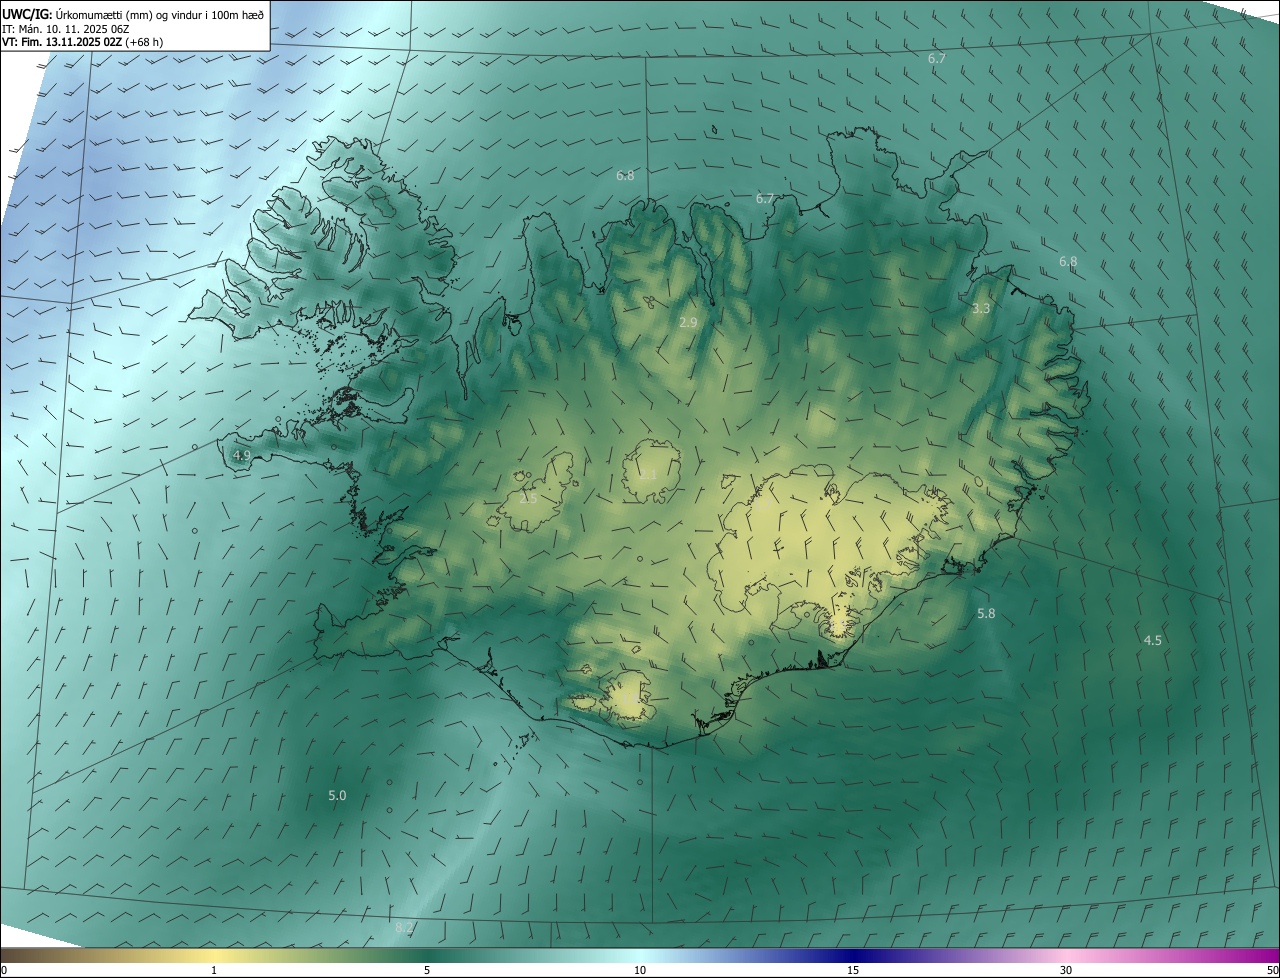Click the "VT: Fim. 13.11.2025 02Z (+68 h)" line
Image resolution: width=1280 pixels, height=978 pixels.
pos(82,42)
